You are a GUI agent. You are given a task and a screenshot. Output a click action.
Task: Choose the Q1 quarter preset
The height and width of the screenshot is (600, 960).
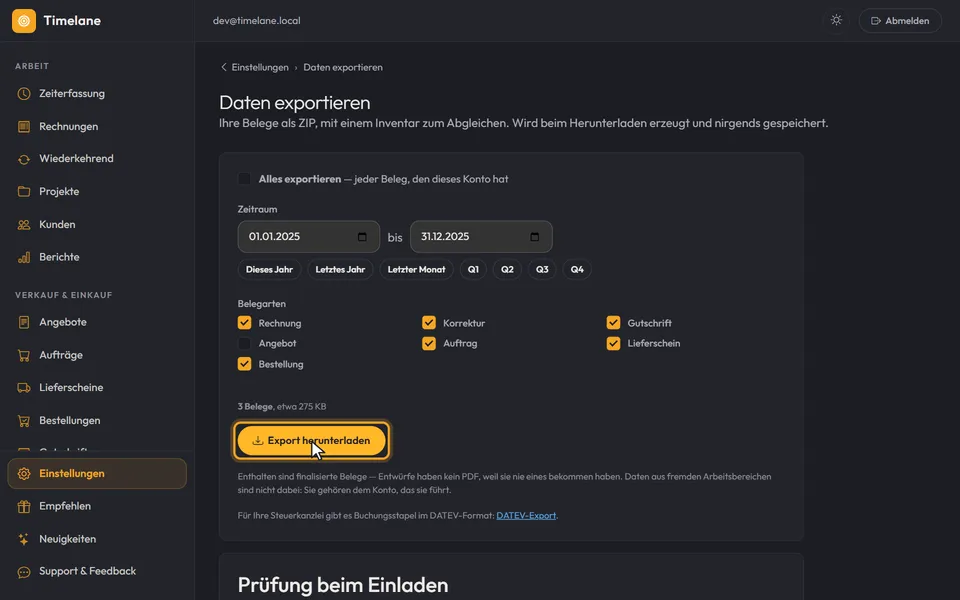point(473,269)
